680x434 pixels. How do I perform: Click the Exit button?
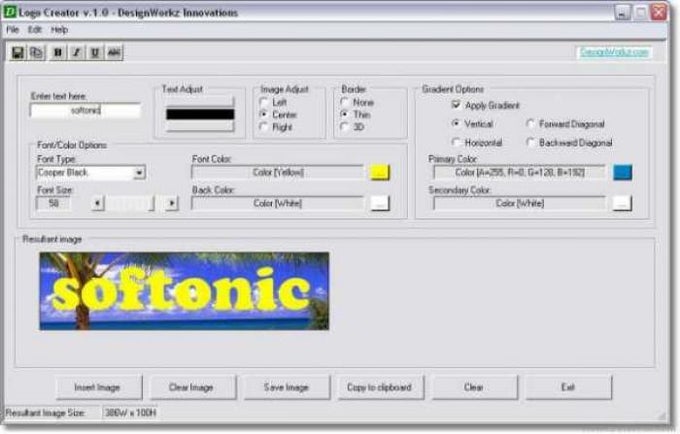click(x=569, y=388)
